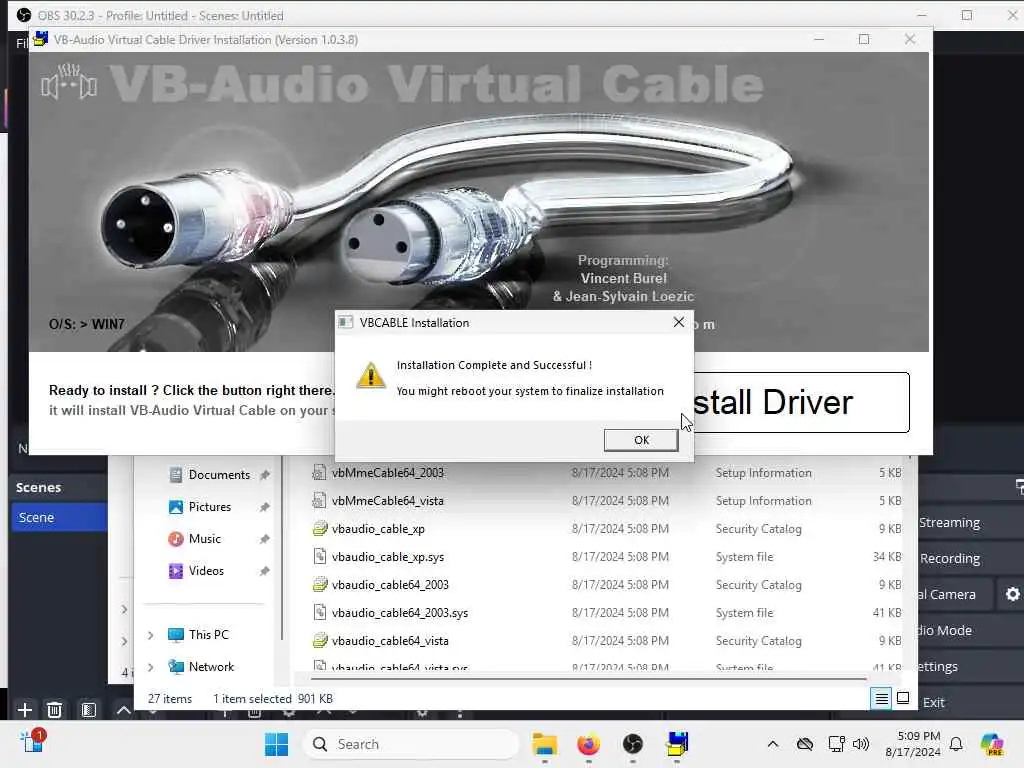The width and height of the screenshot is (1024, 768).
Task: Show hidden system tray icons
Action: point(773,744)
